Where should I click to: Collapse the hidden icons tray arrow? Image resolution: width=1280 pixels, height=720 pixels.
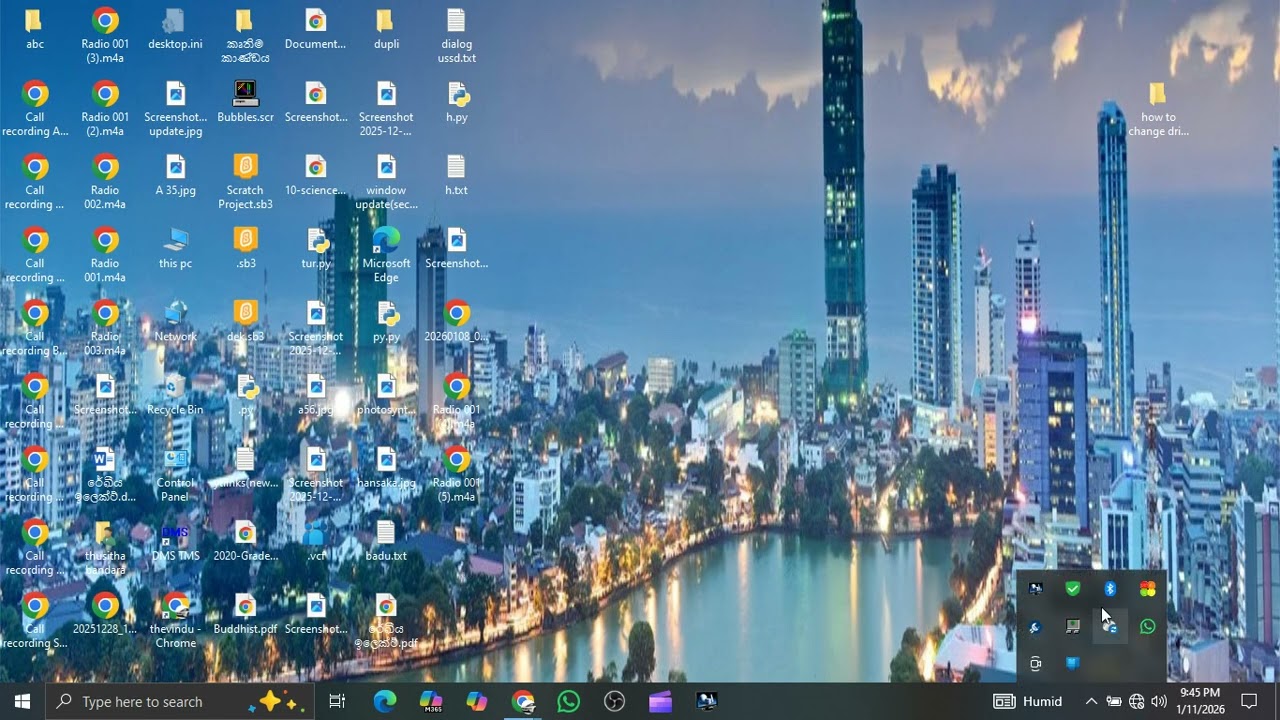point(1091,702)
